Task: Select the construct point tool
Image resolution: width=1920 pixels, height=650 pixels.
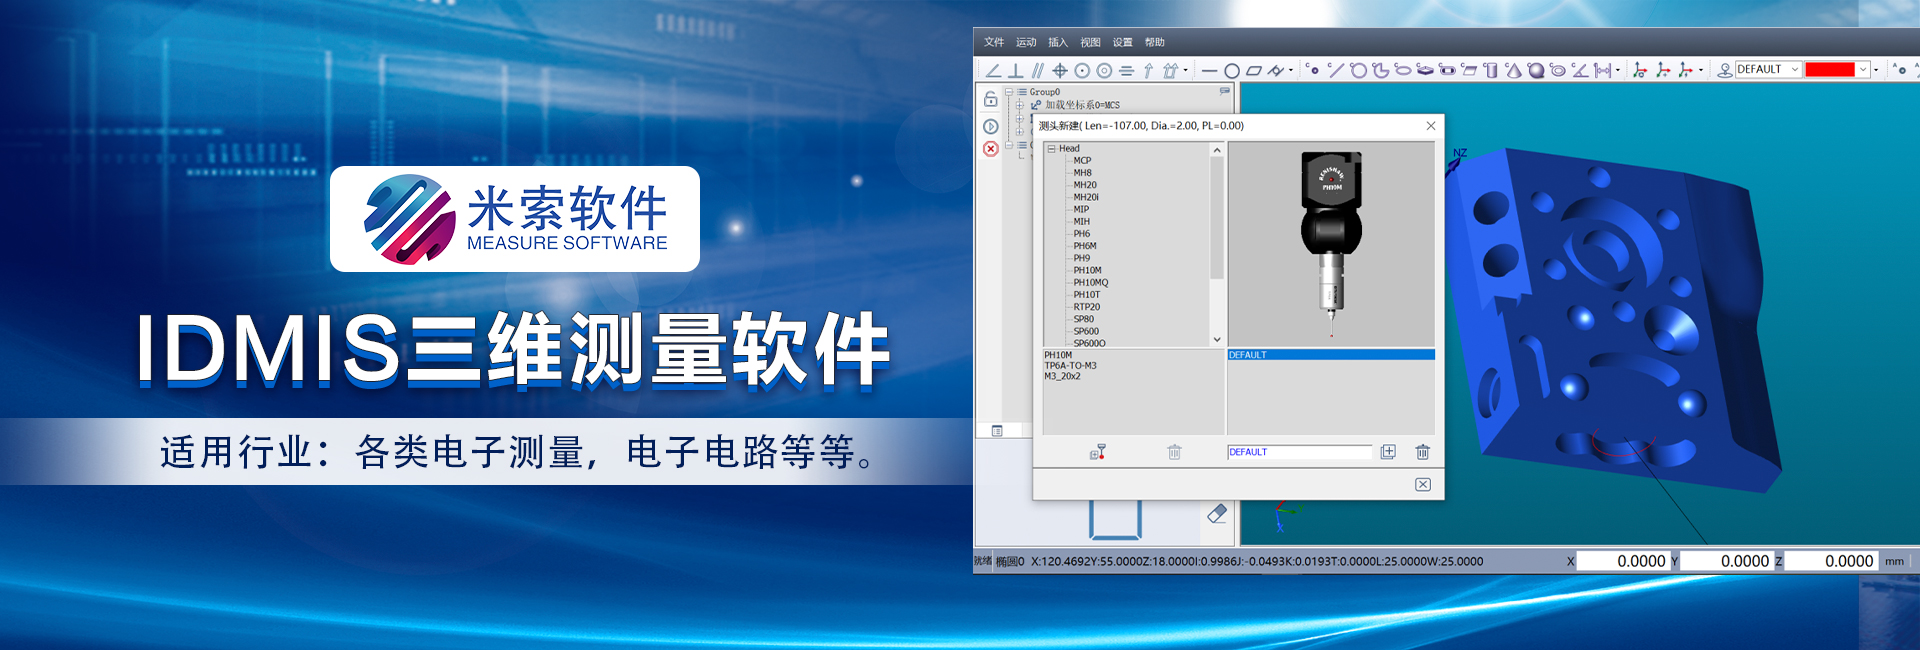Action: pos(1313,69)
